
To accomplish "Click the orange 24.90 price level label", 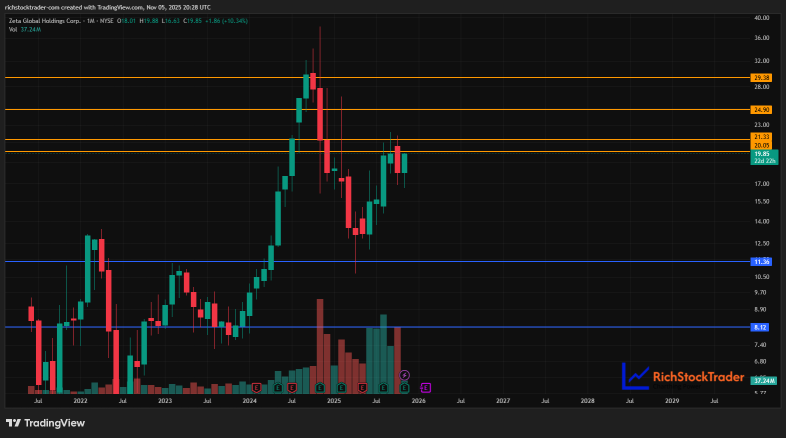I will (x=760, y=109).
